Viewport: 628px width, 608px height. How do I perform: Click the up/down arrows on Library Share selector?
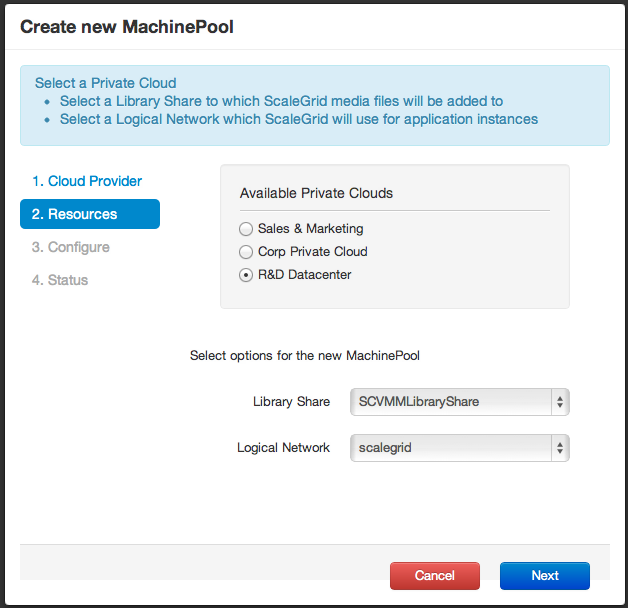560,402
